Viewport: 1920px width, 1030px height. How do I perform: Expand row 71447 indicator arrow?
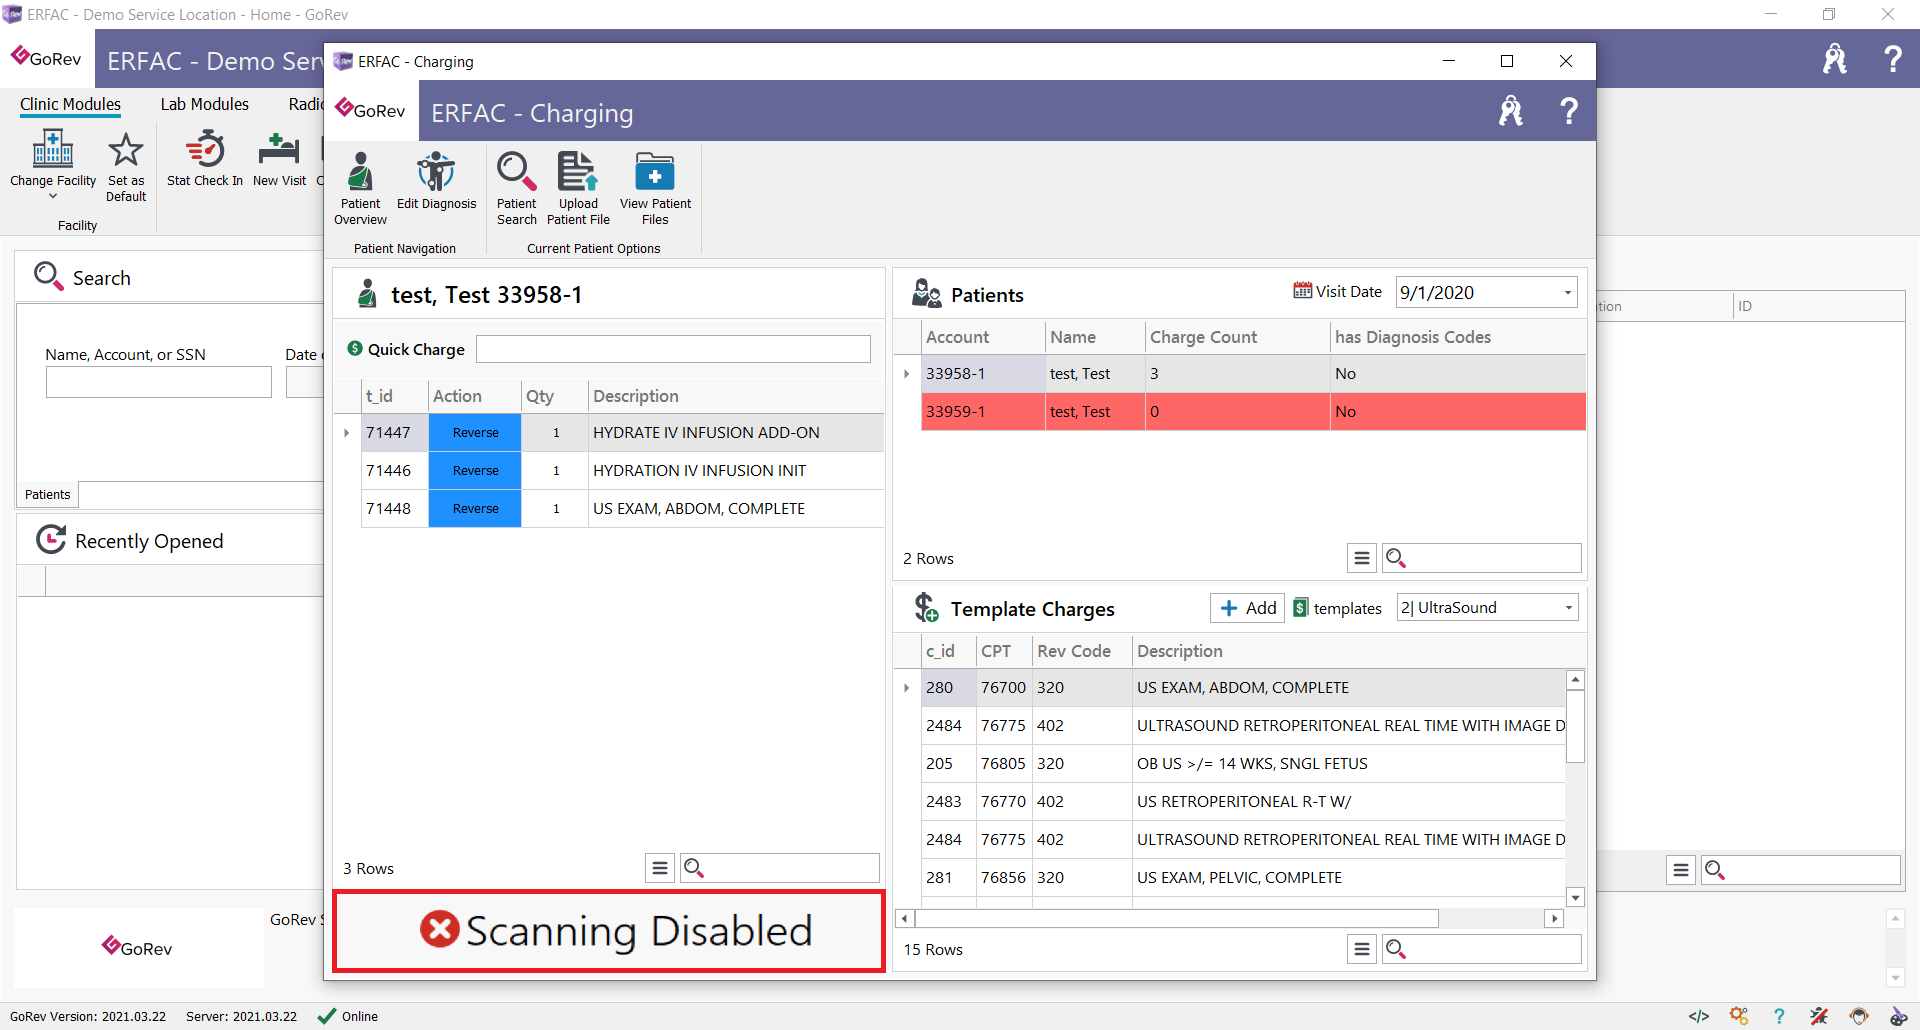click(347, 433)
